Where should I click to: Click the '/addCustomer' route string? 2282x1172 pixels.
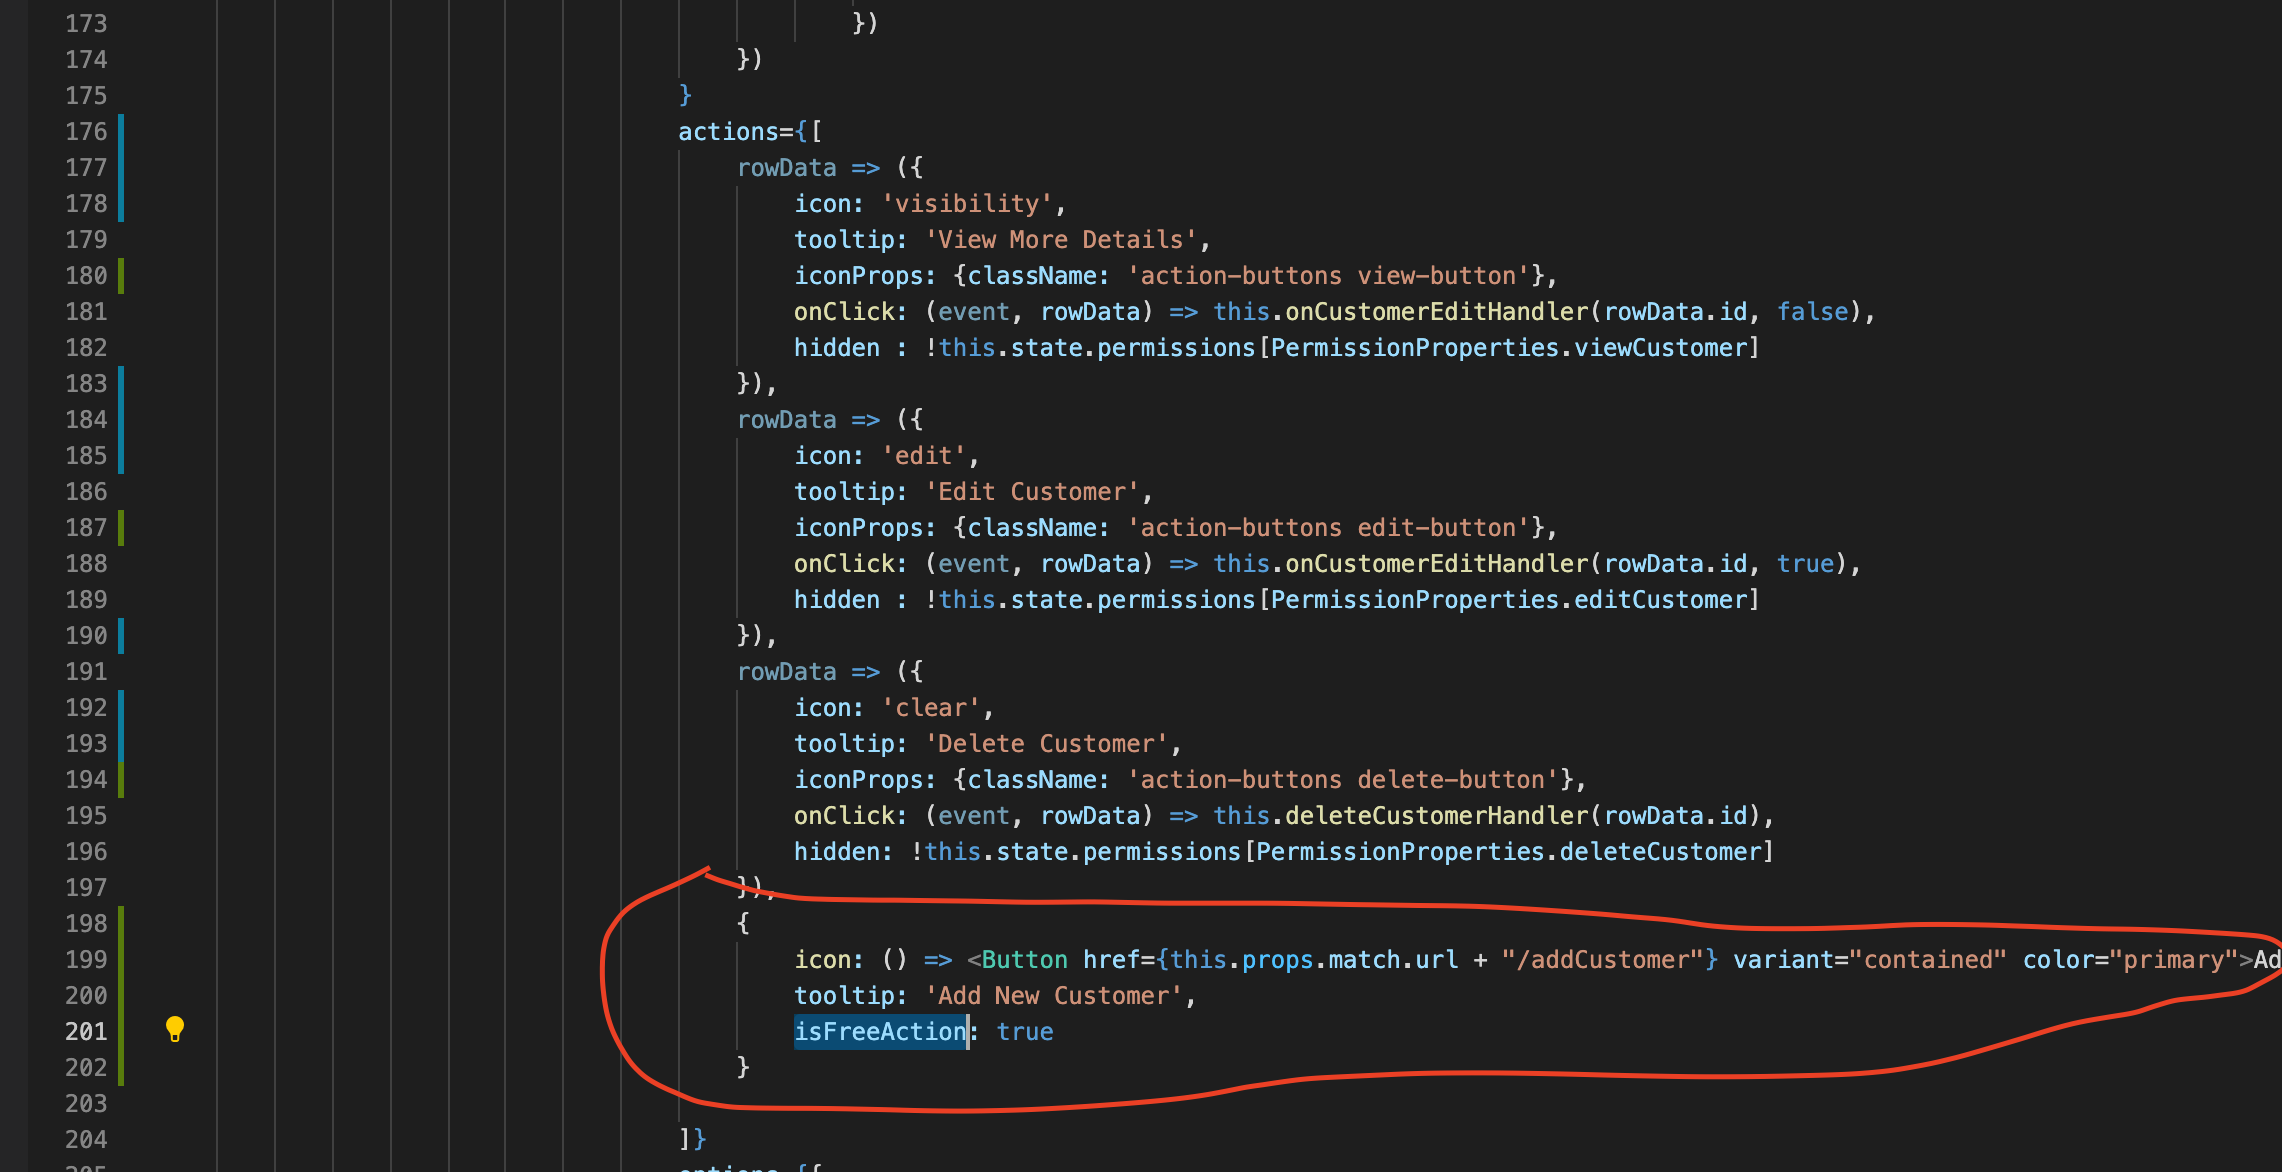[1605, 959]
